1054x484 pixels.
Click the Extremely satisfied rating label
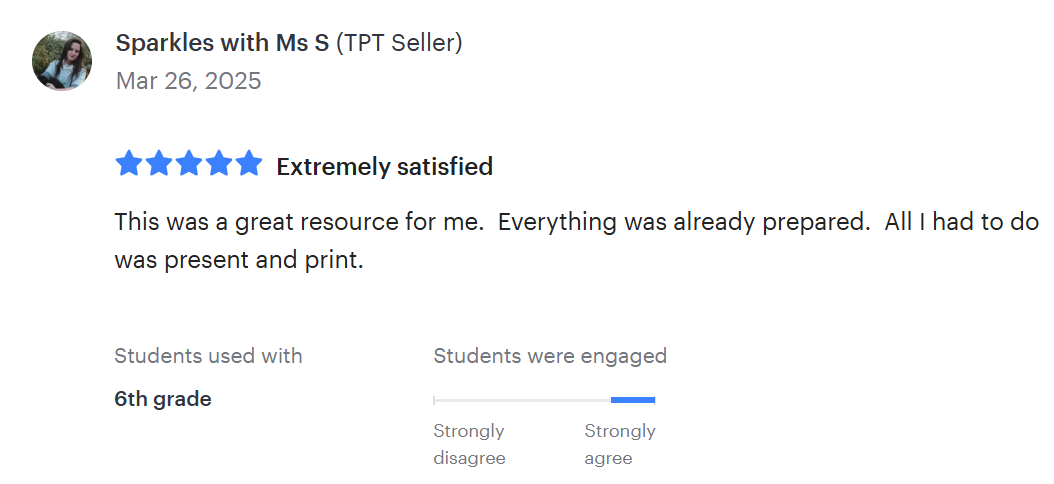tap(384, 166)
